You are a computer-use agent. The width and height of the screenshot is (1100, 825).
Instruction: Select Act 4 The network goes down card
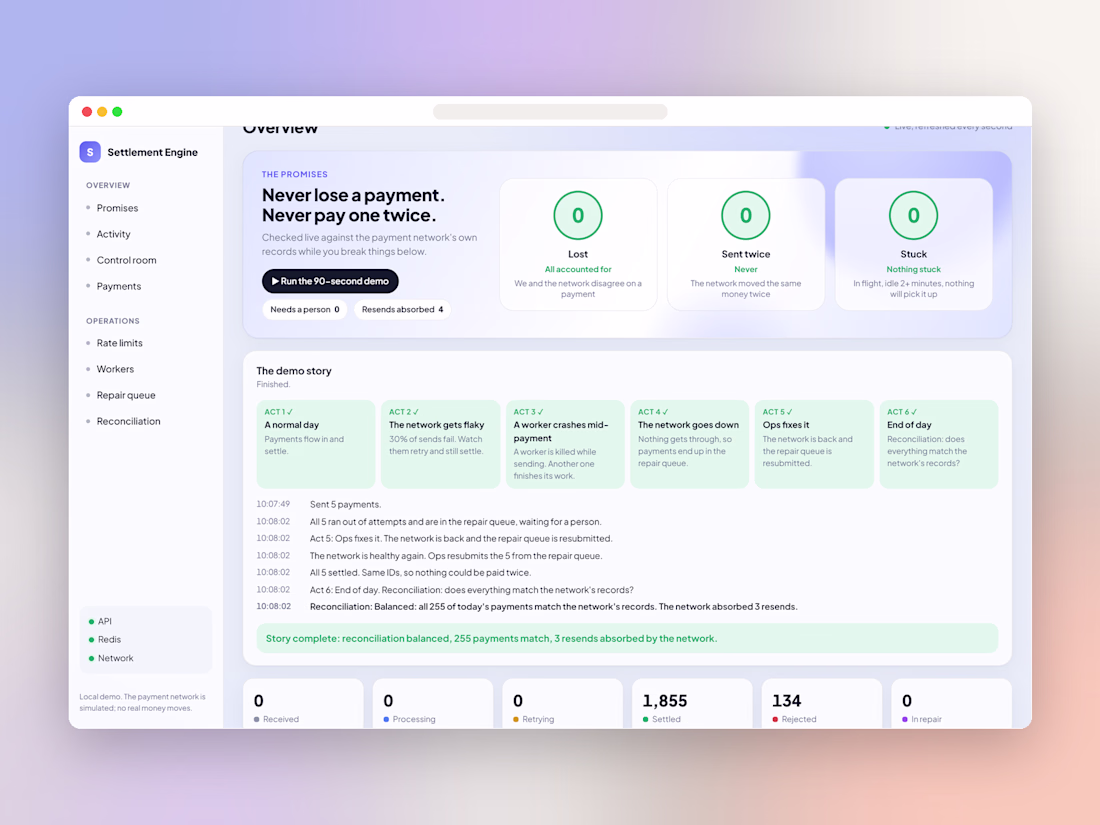pyautogui.click(x=689, y=444)
